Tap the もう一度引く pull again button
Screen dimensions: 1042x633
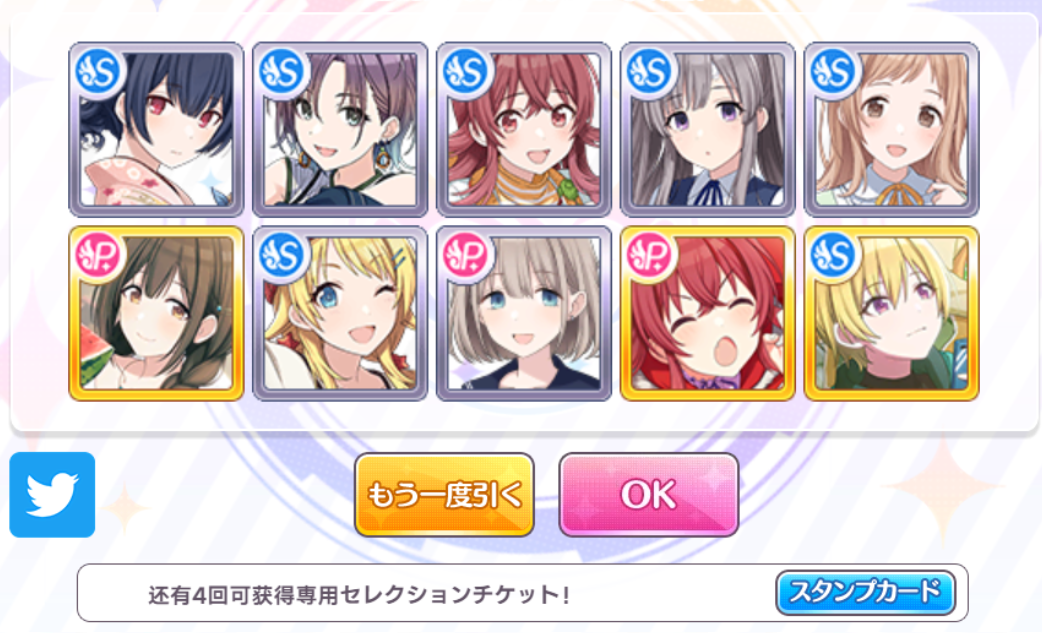click(444, 495)
